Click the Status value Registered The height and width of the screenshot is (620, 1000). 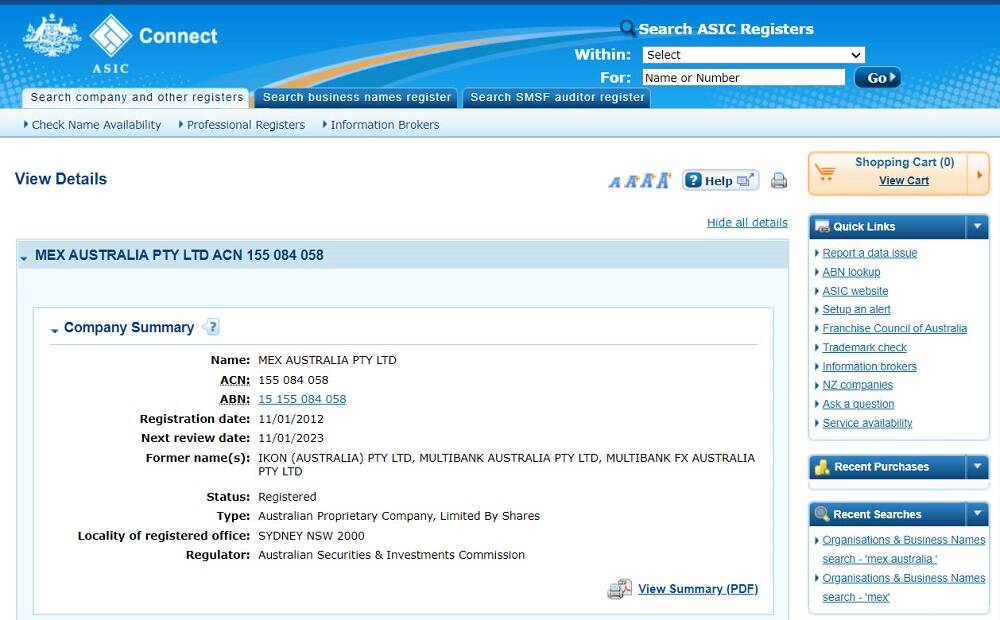click(x=287, y=497)
